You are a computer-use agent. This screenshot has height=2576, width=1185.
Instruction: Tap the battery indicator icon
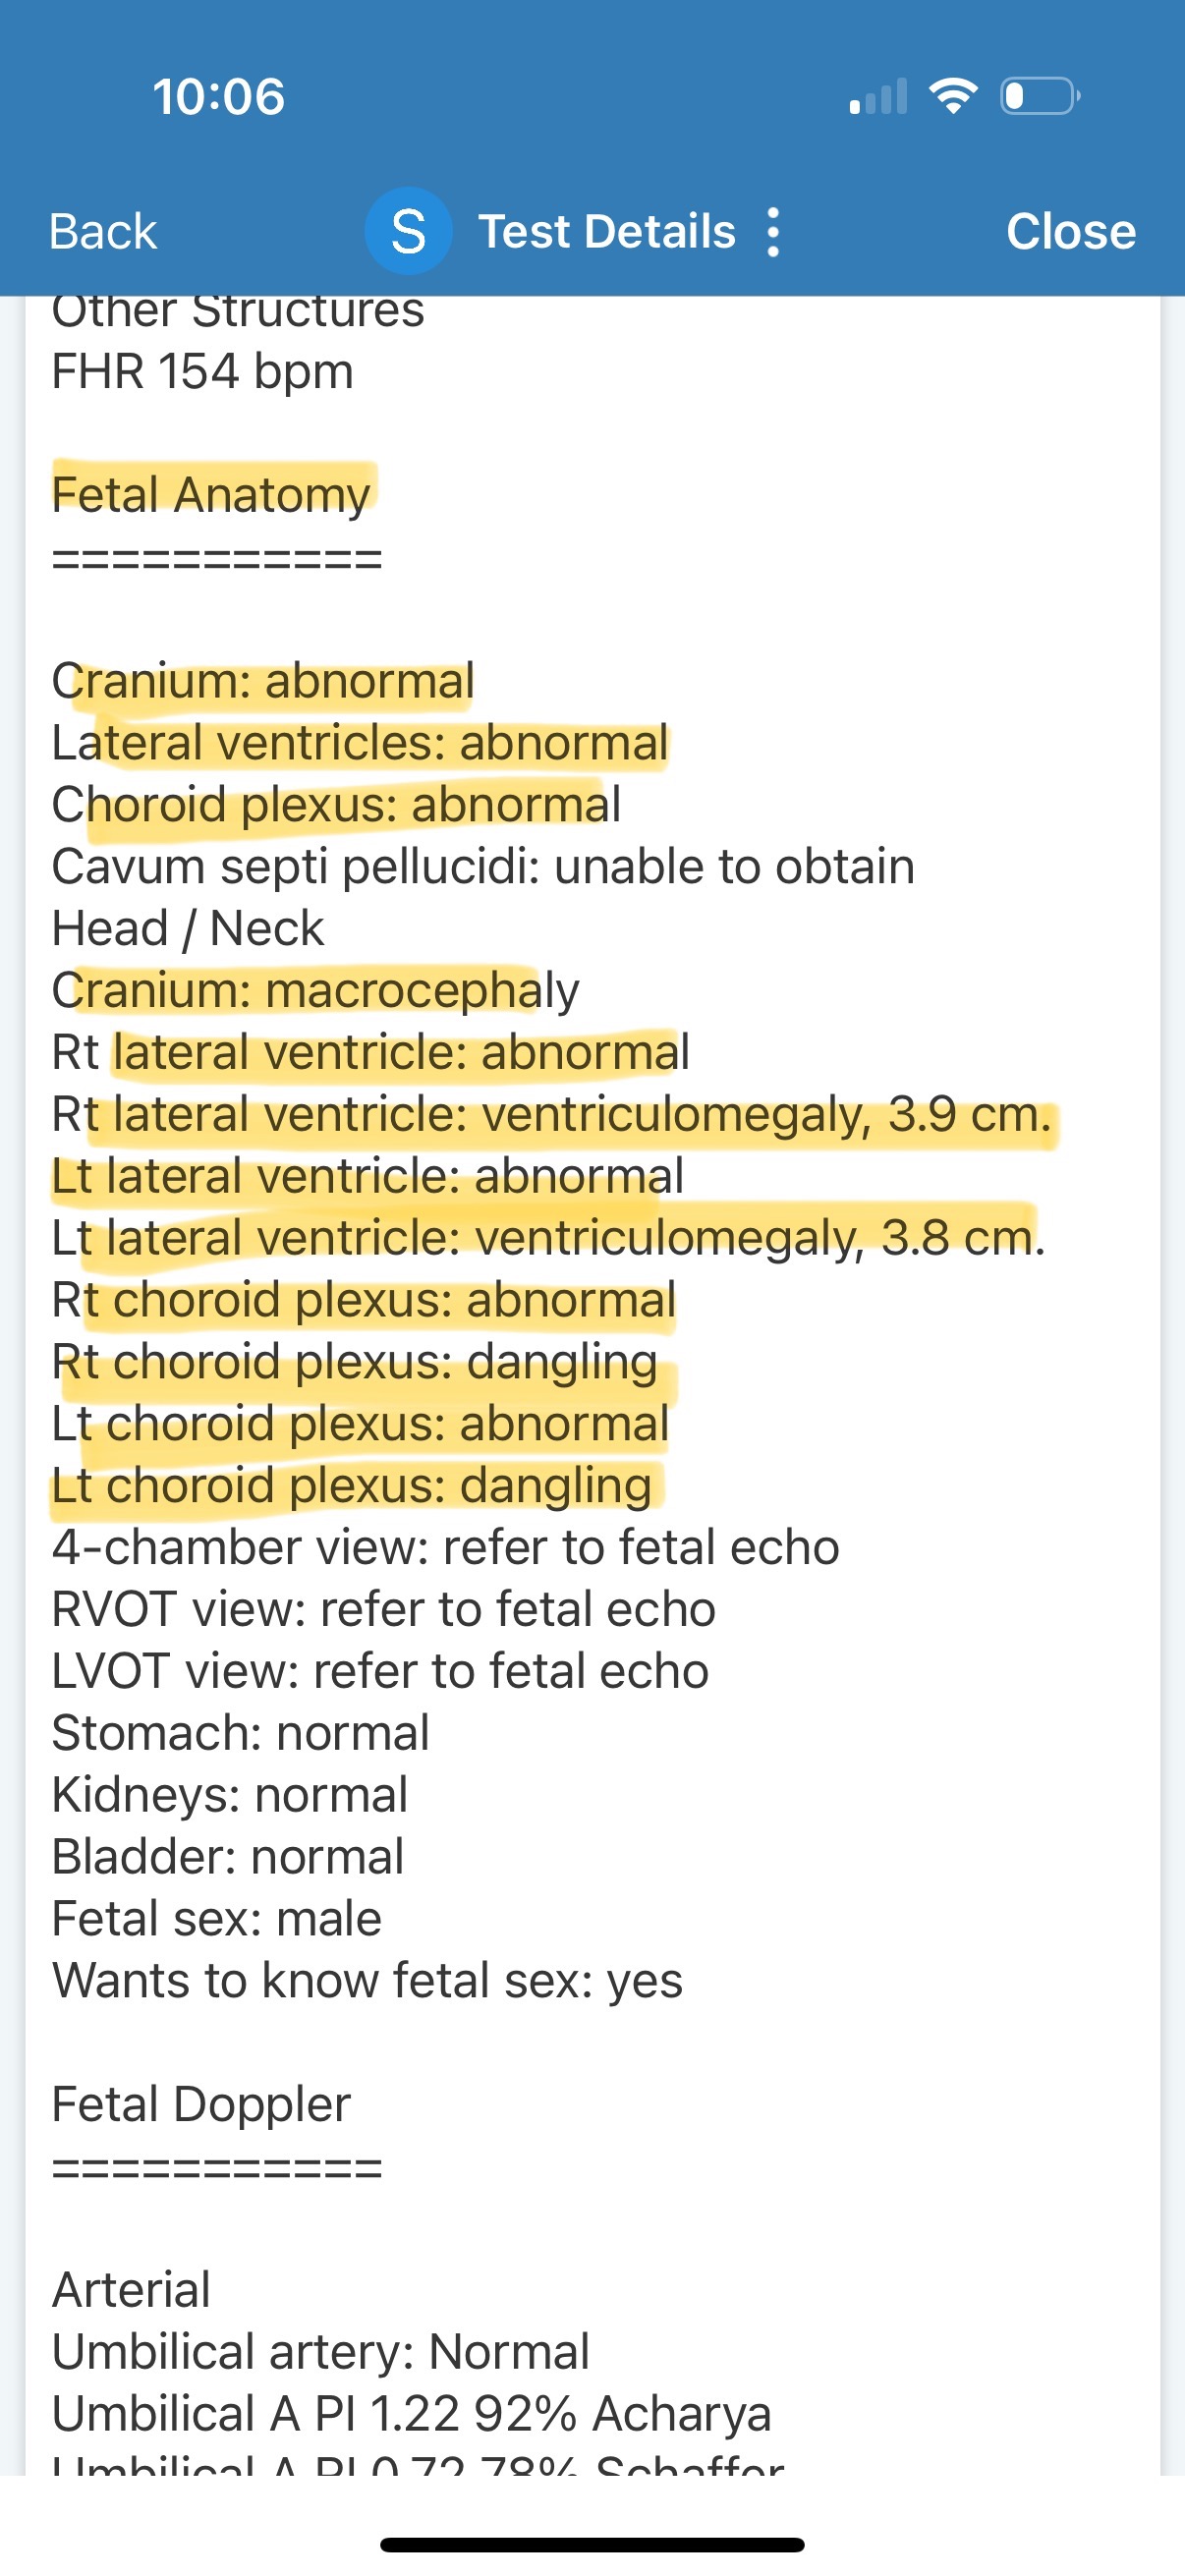(1039, 96)
